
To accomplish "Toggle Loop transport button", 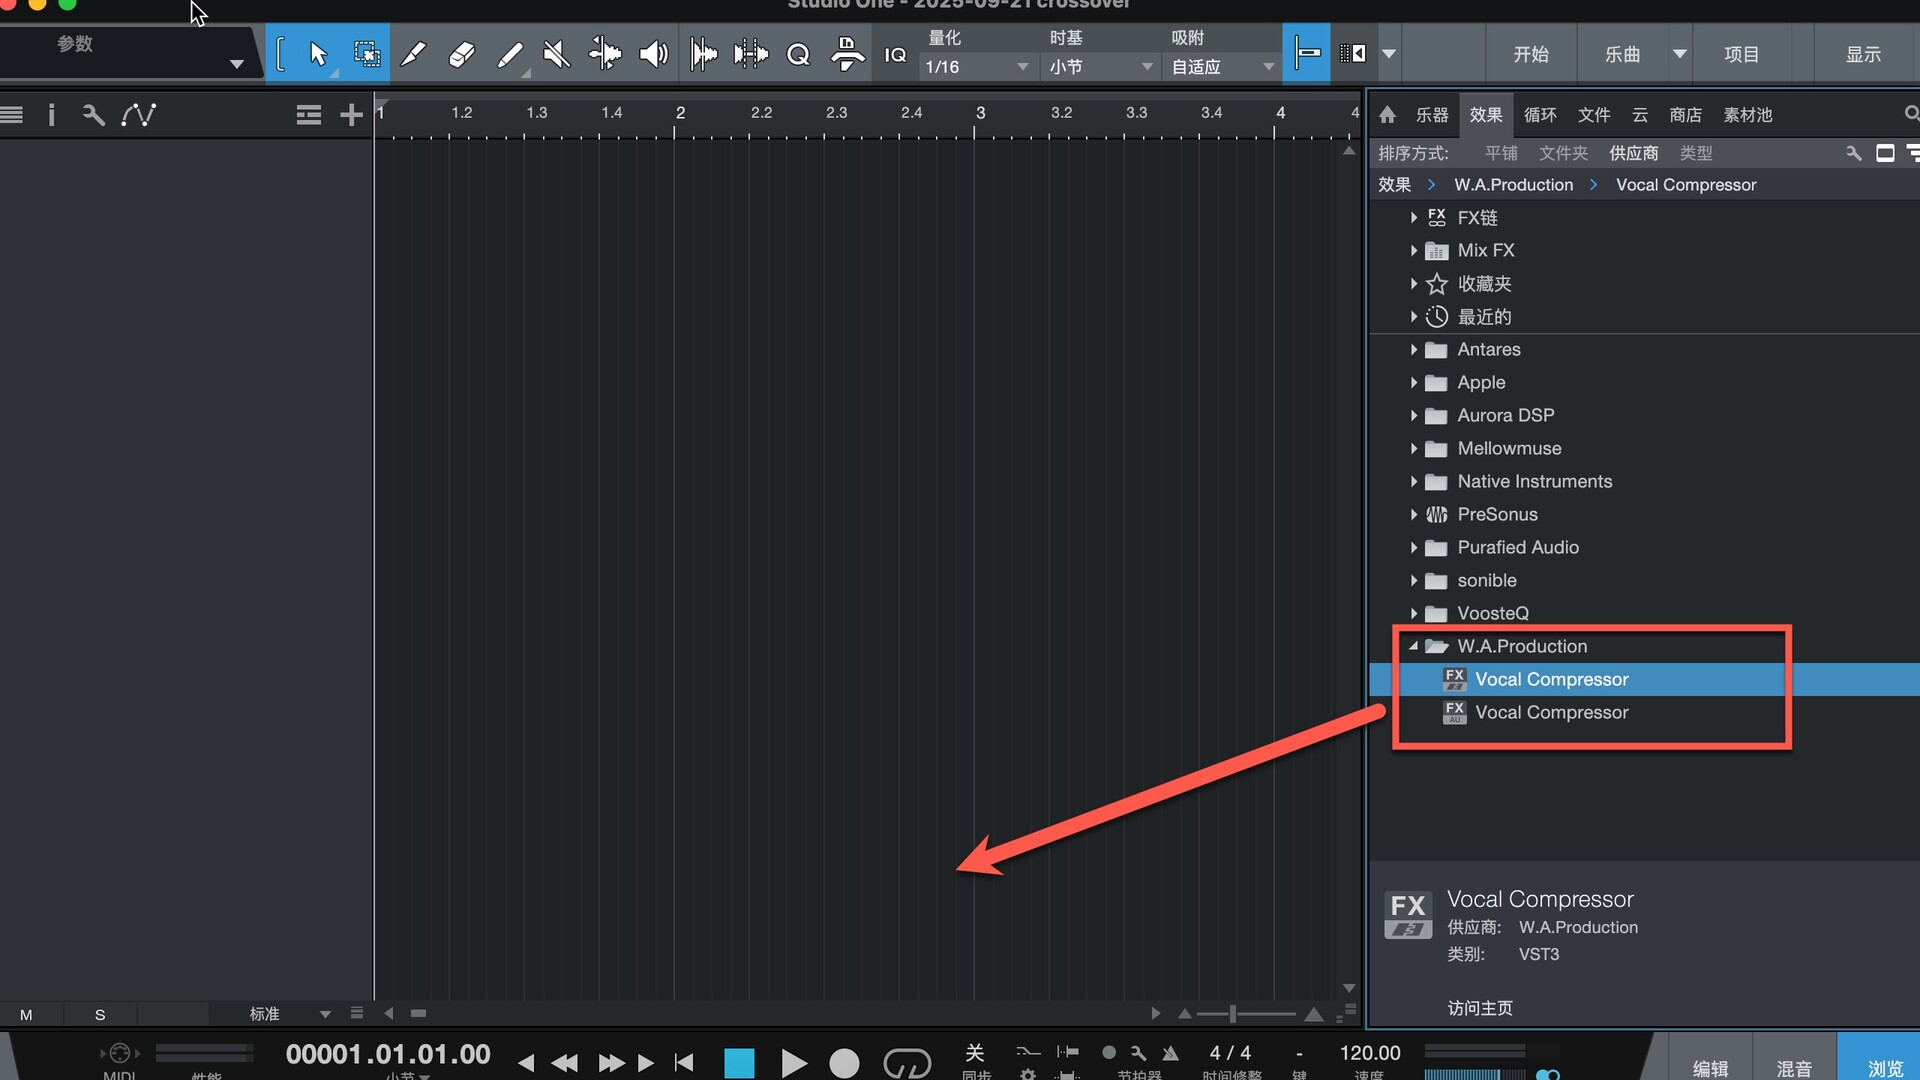I will tap(907, 1062).
